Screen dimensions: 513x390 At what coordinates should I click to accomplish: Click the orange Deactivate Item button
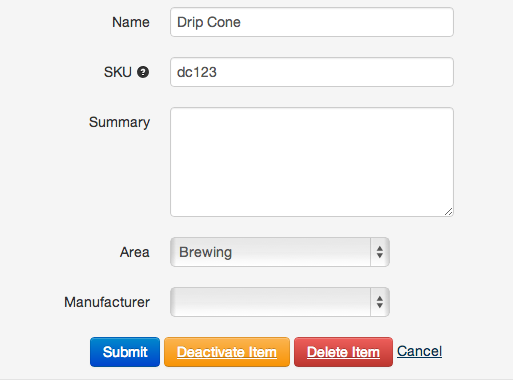click(x=227, y=352)
